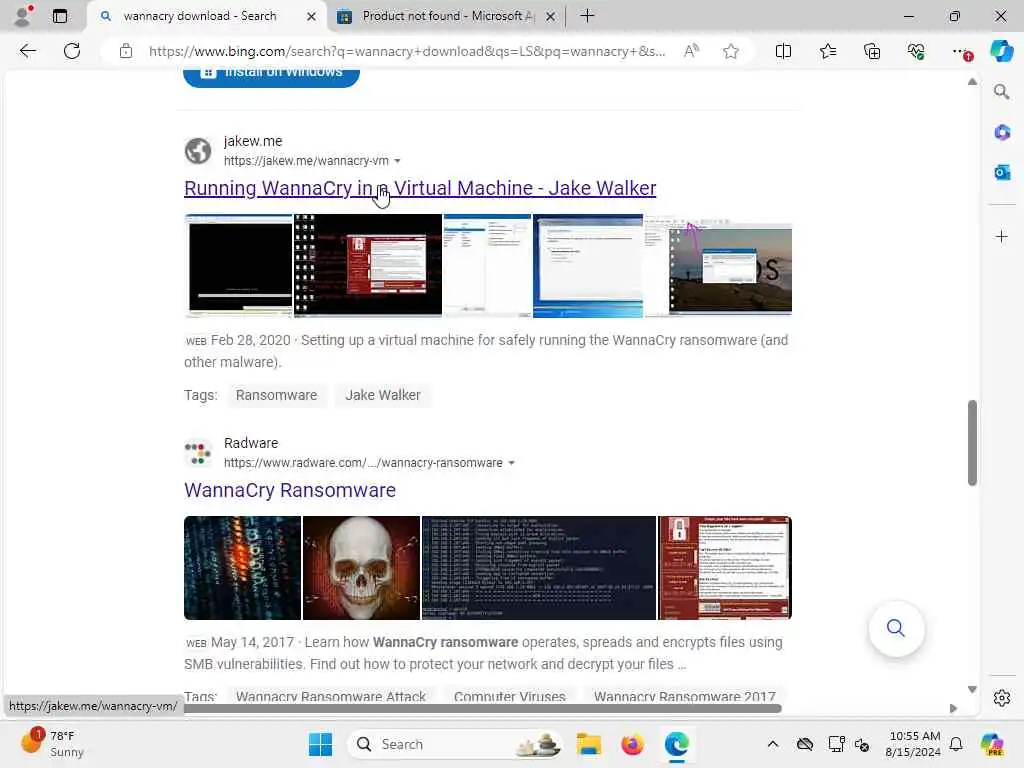
Task: Click the horizontal scrollbar thumb
Action: coord(482,708)
